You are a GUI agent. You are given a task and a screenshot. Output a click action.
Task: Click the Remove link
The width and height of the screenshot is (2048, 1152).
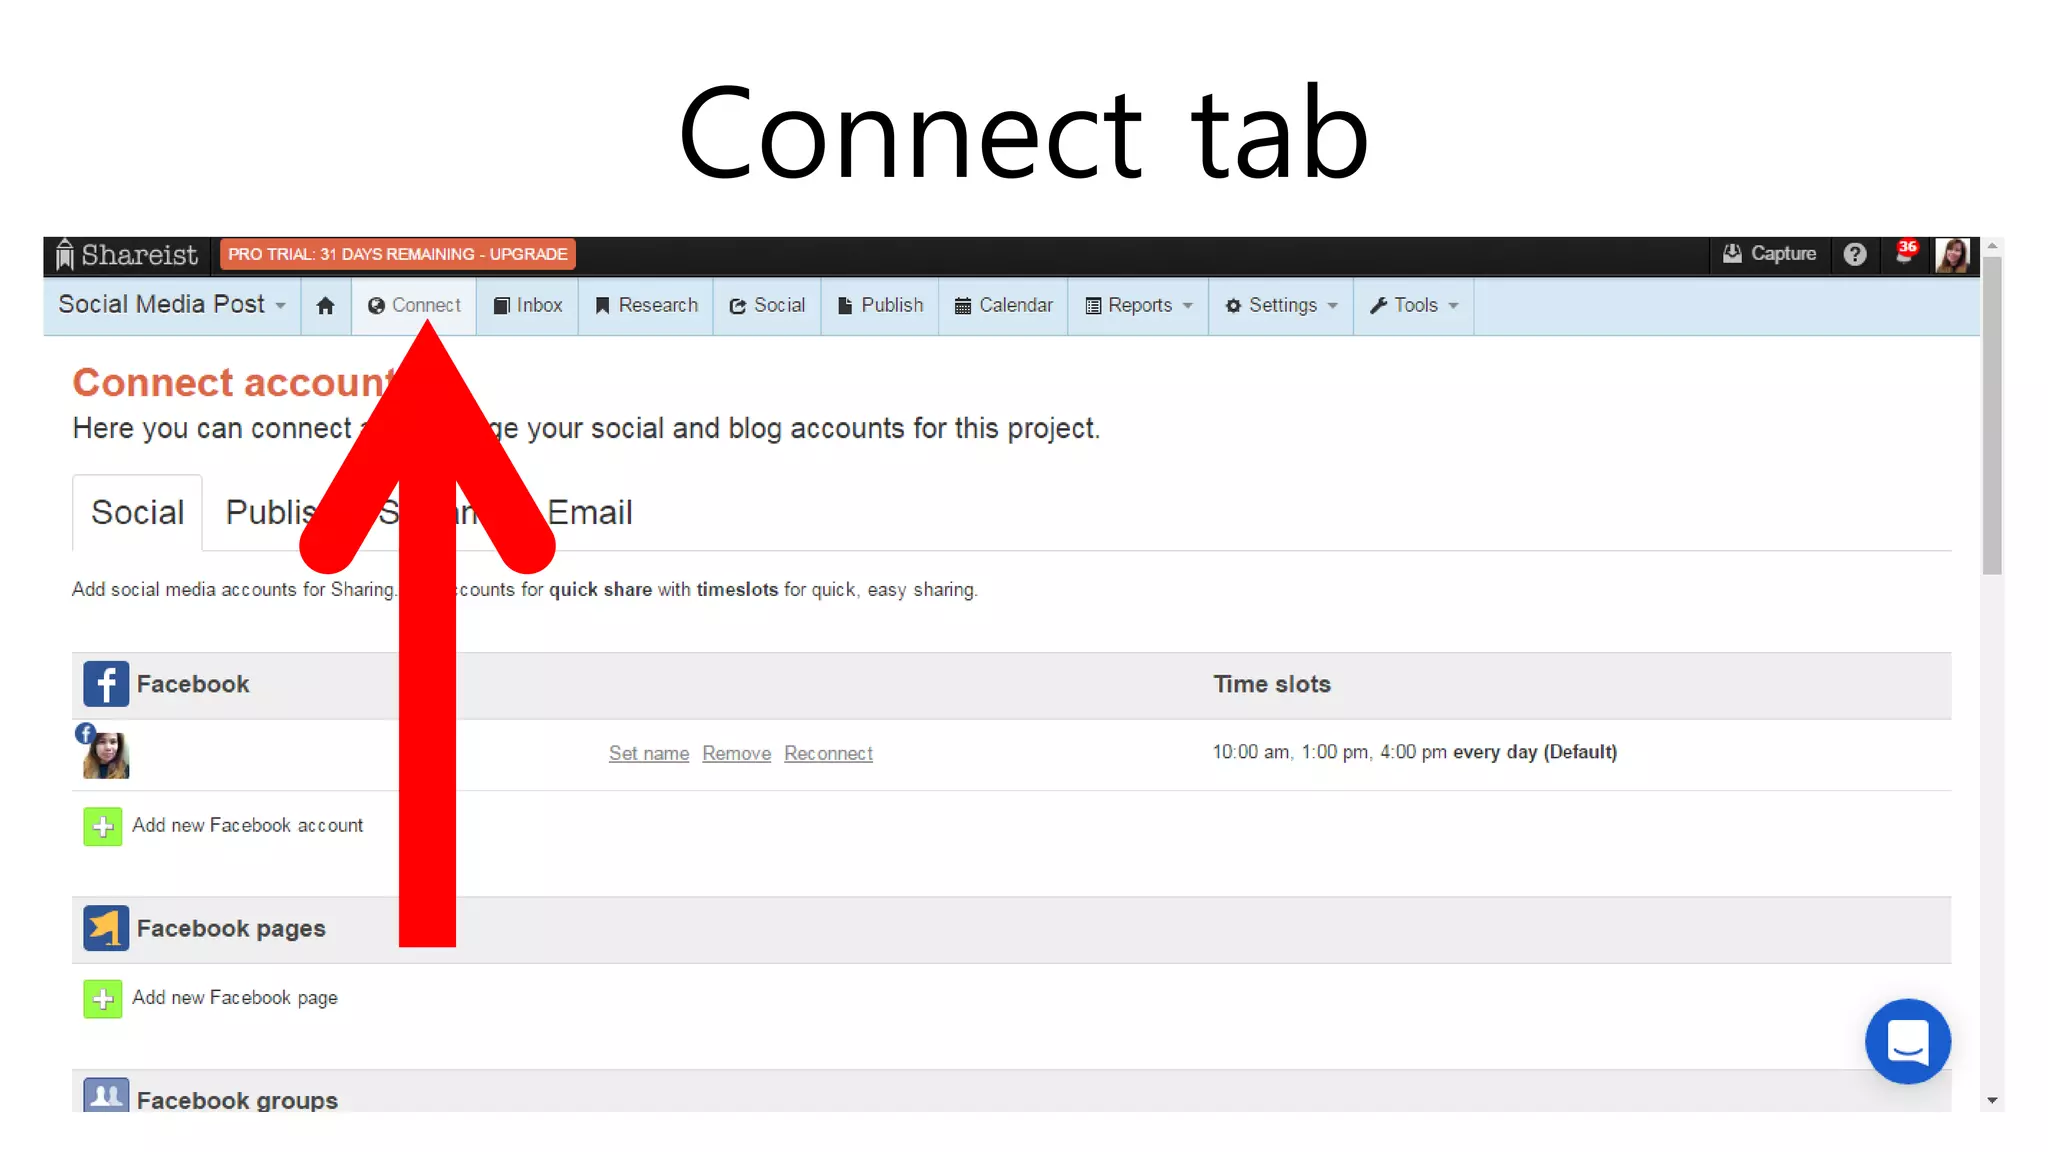click(736, 753)
